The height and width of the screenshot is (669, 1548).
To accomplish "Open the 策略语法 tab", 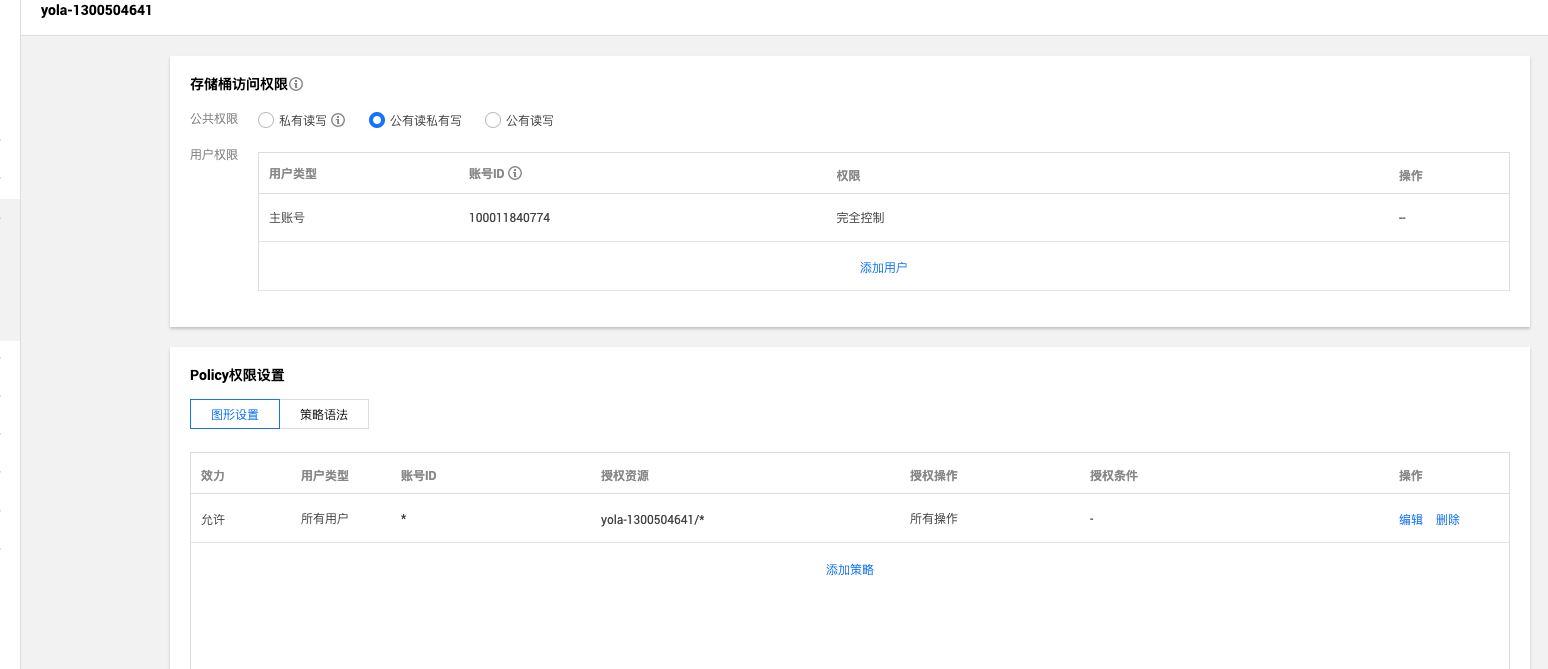I will tap(324, 414).
